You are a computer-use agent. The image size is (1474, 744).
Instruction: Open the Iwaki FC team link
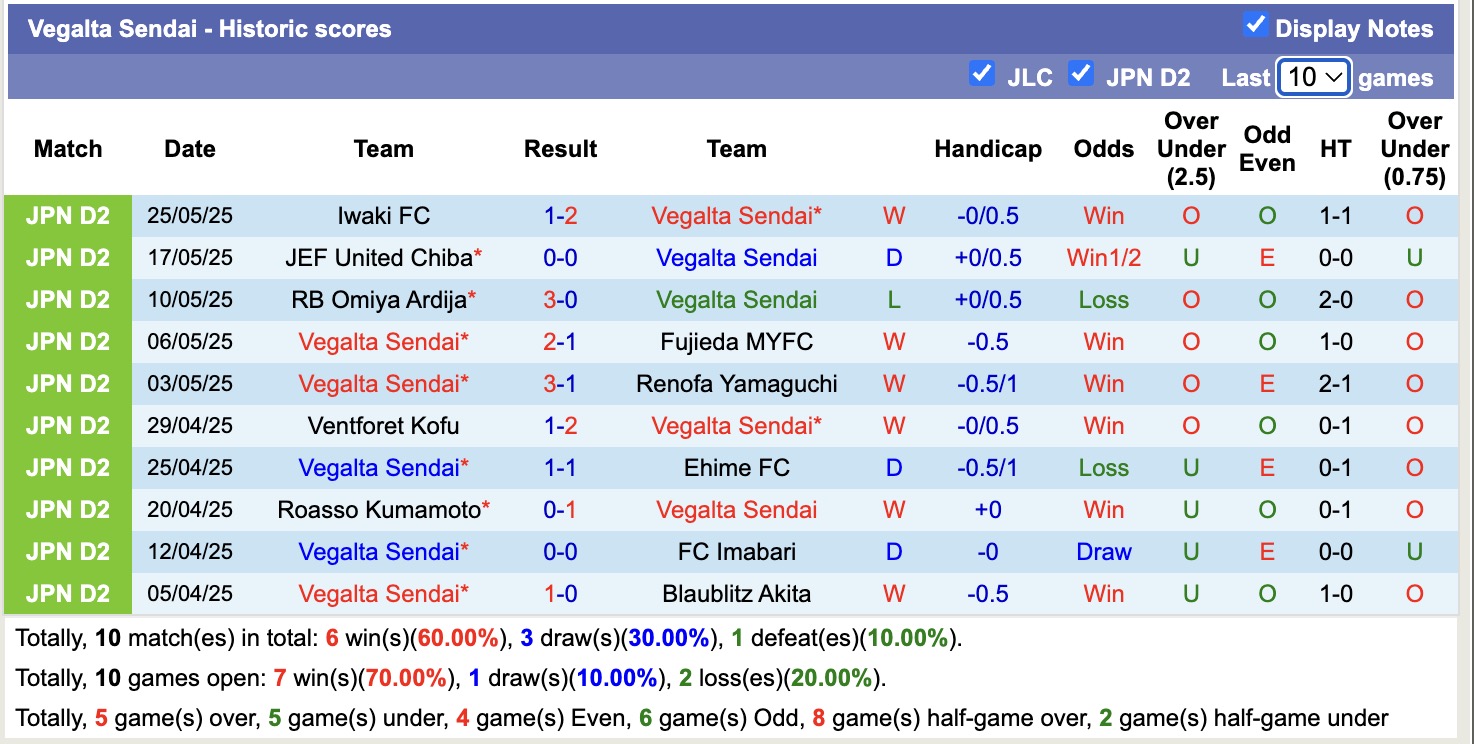384,216
